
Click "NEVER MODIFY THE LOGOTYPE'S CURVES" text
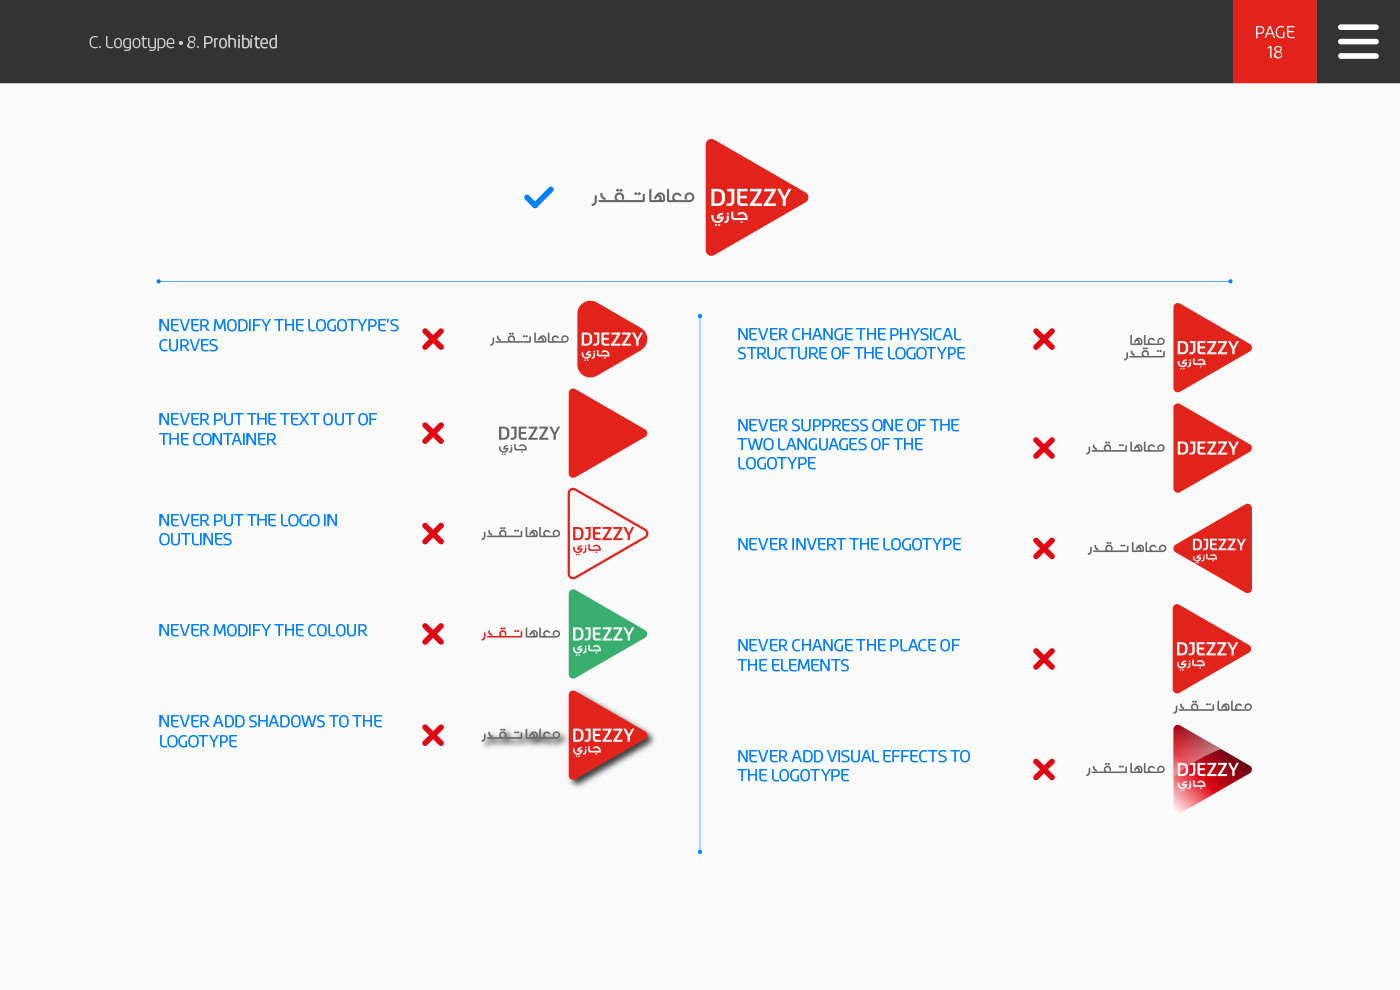click(x=278, y=335)
